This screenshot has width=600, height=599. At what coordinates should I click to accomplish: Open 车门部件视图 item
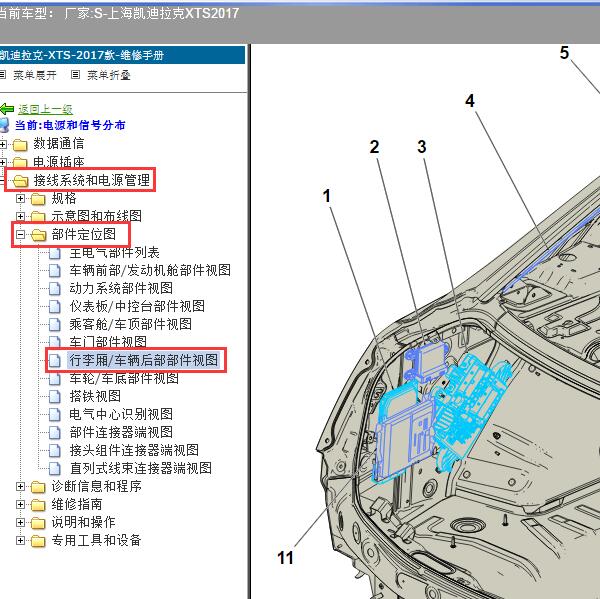click(x=108, y=342)
